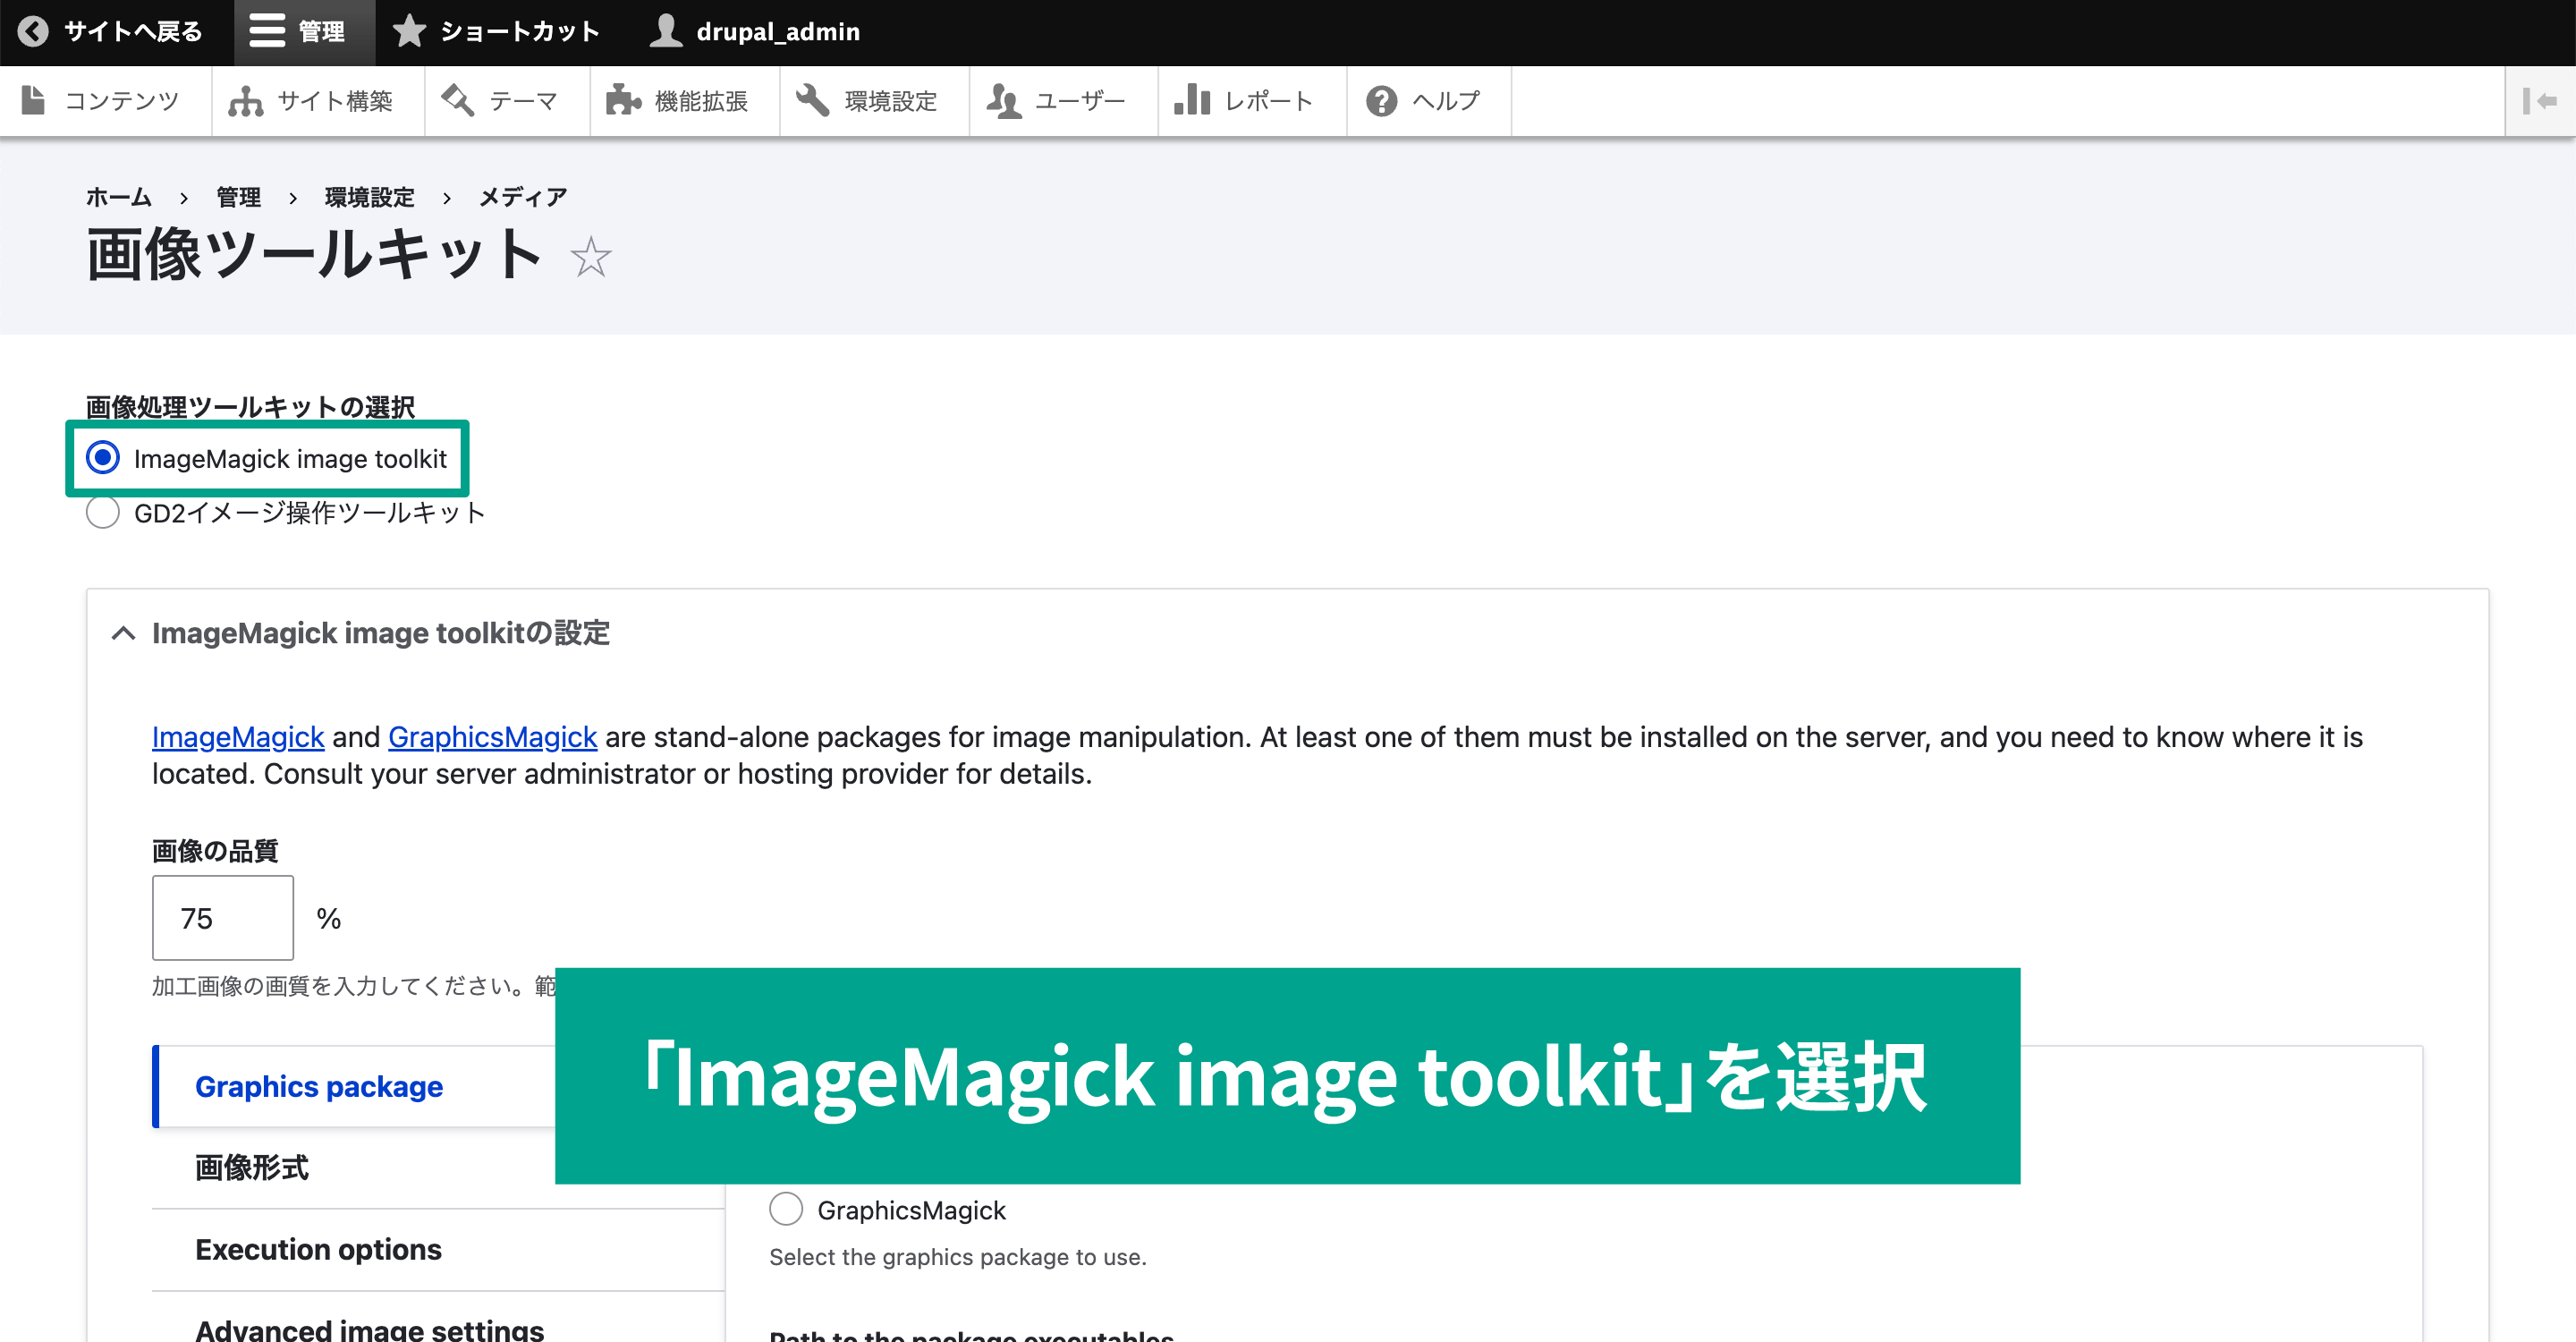Image resolution: width=2576 pixels, height=1342 pixels.
Task: Click the 画像の品質 input field
Action: coord(223,917)
